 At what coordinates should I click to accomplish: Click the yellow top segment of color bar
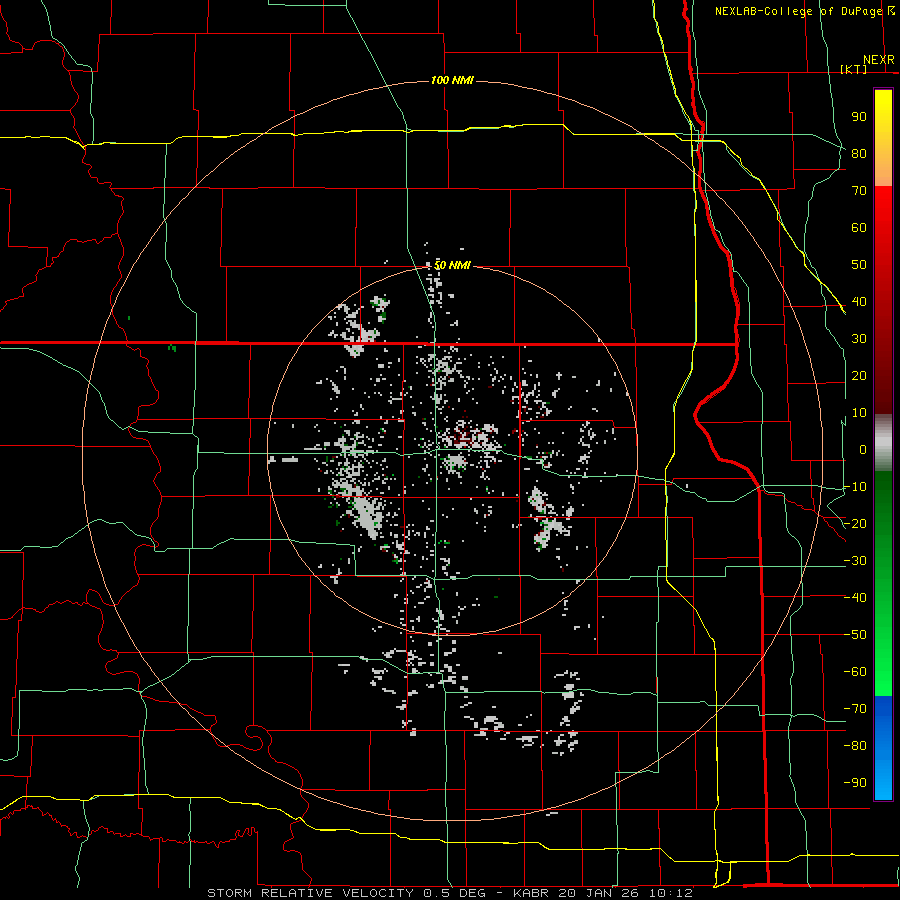(x=883, y=138)
